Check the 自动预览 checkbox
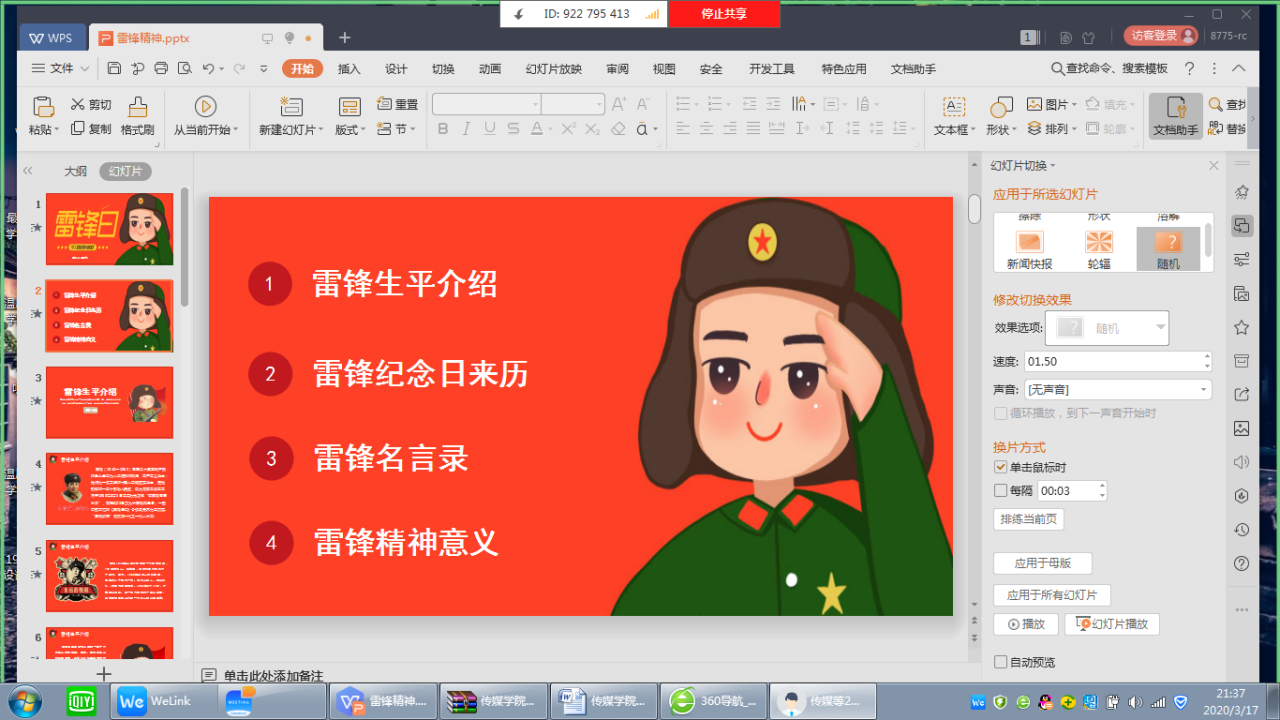Screen dimensions: 1280x720 coord(1001,662)
